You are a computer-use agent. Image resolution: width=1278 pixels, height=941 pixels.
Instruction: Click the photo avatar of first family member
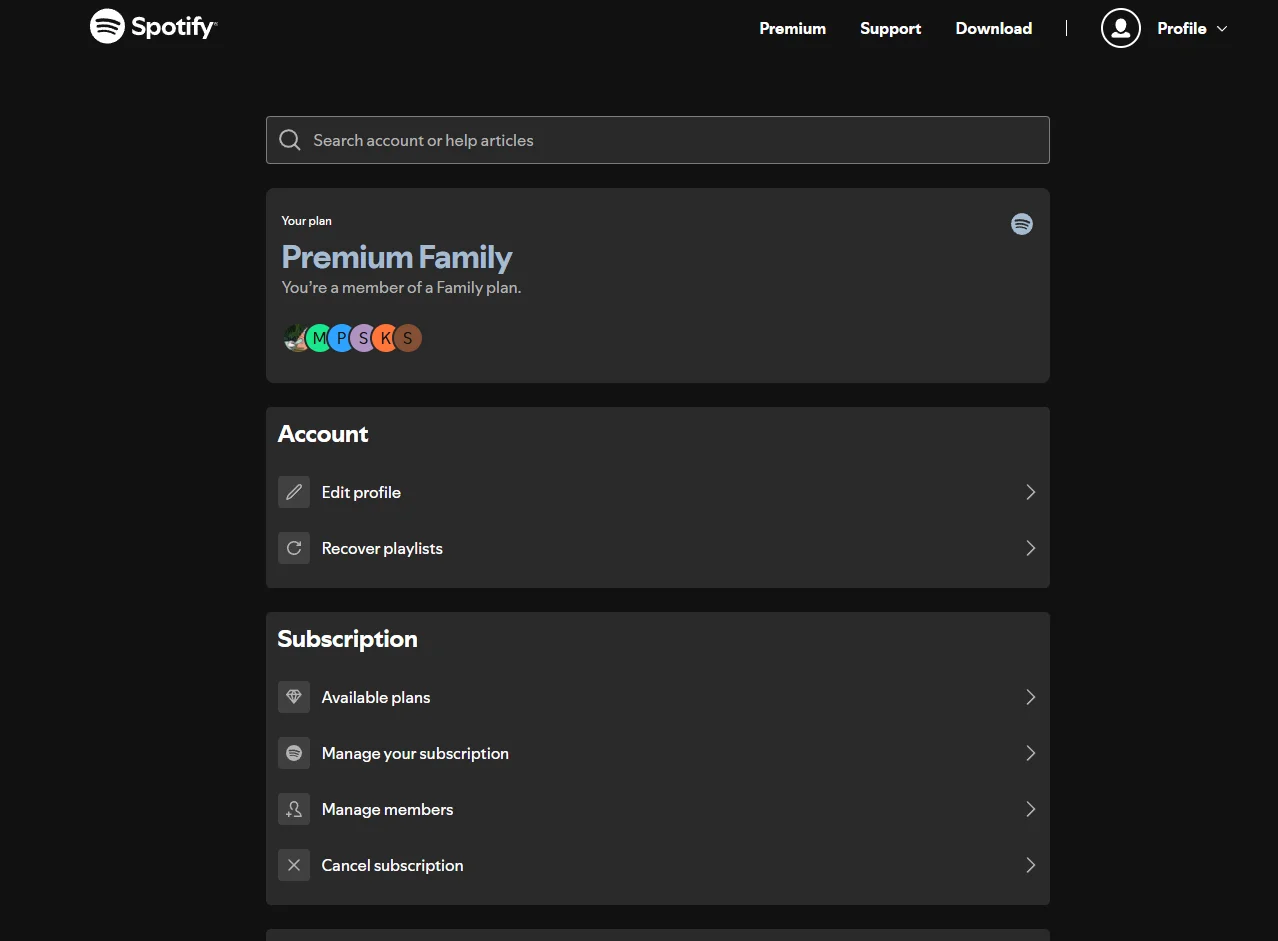click(294, 338)
